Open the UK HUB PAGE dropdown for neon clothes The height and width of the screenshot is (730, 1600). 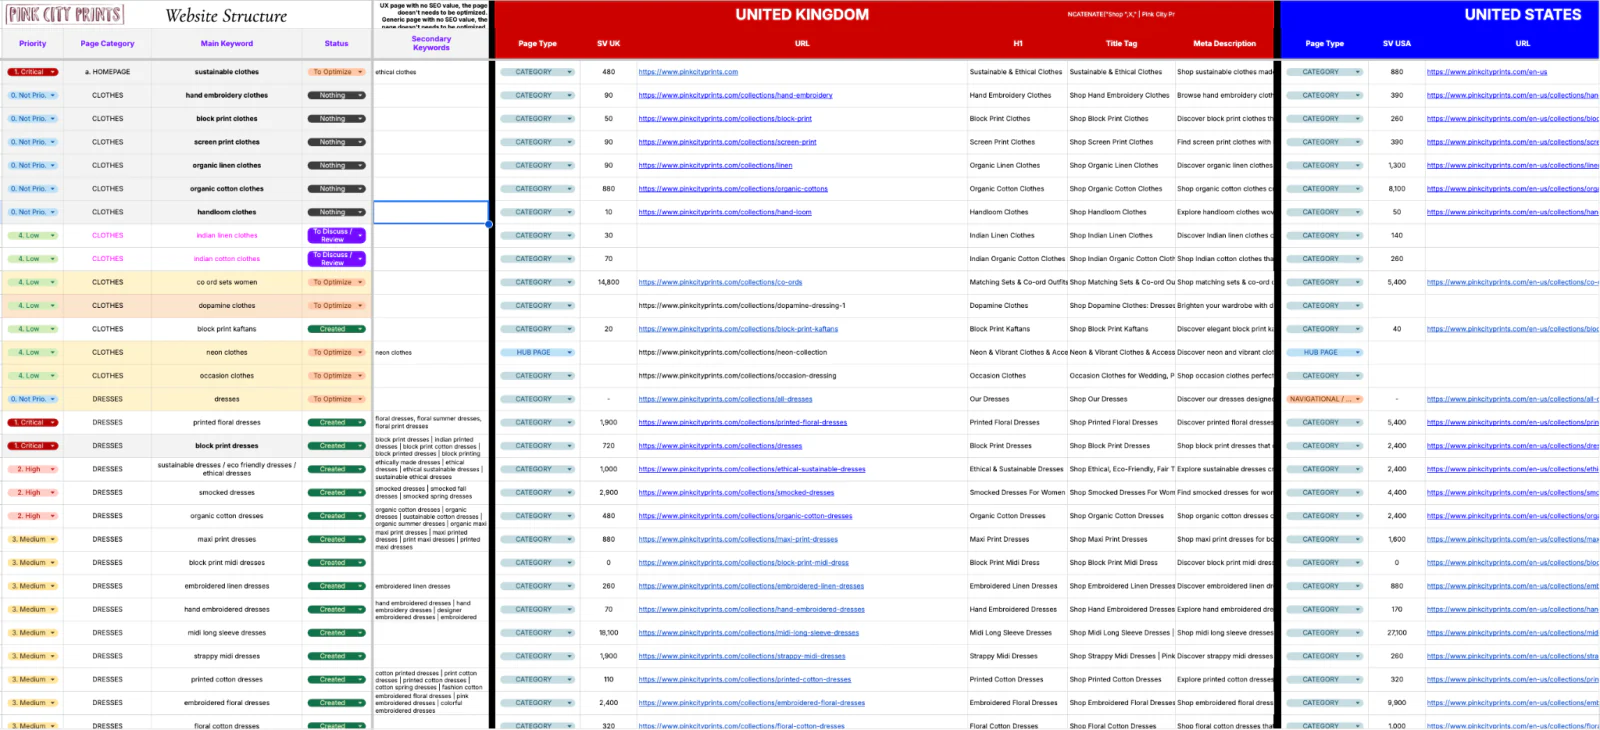pos(537,352)
